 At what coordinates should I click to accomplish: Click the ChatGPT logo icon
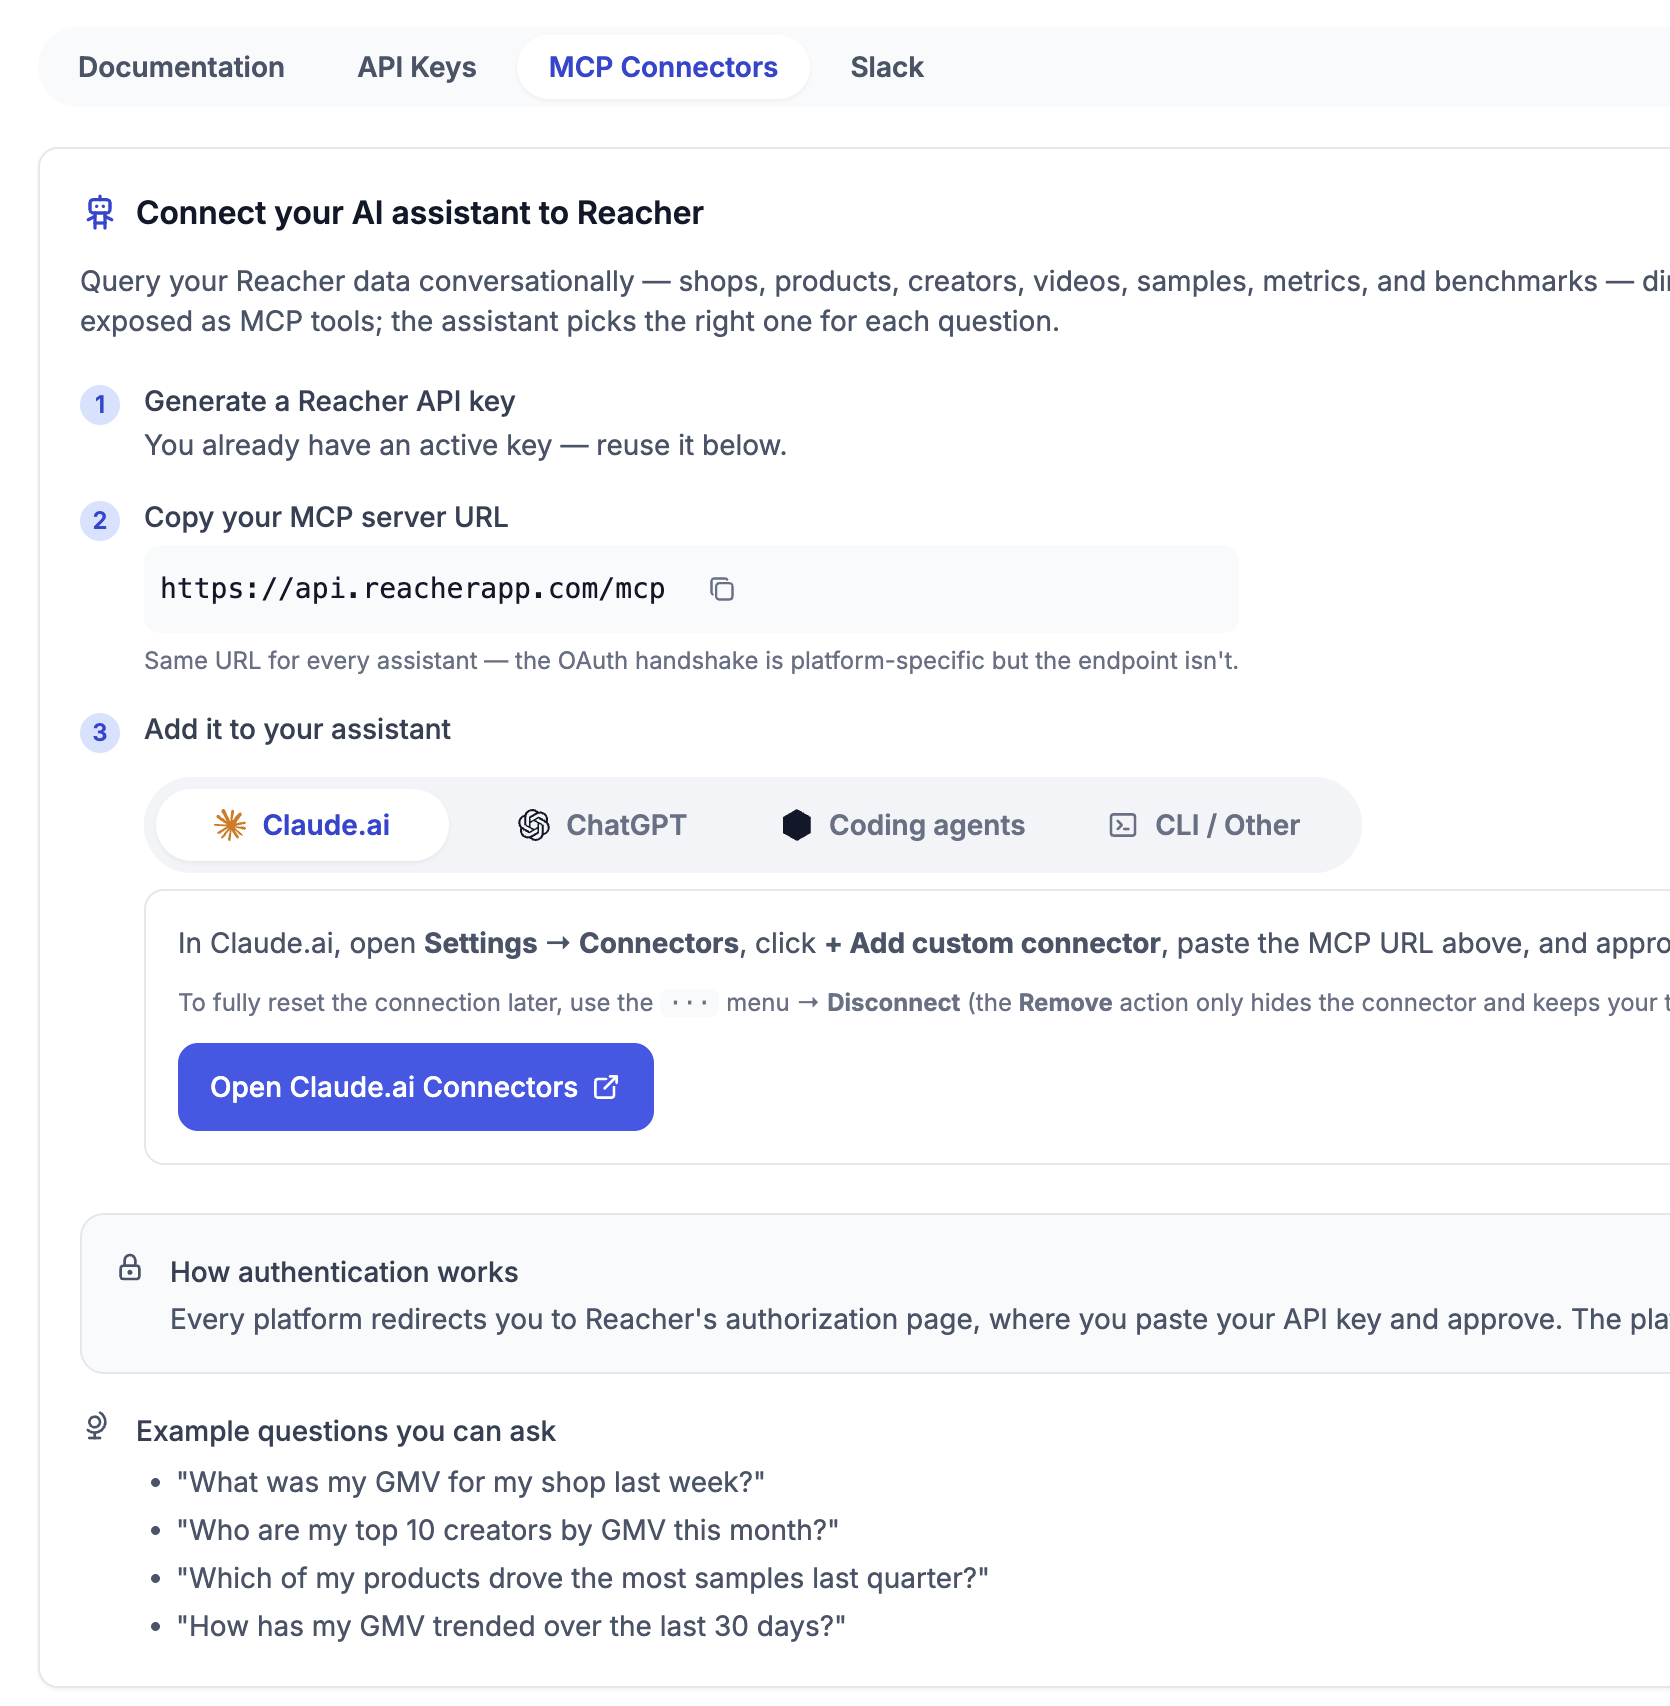tap(534, 825)
